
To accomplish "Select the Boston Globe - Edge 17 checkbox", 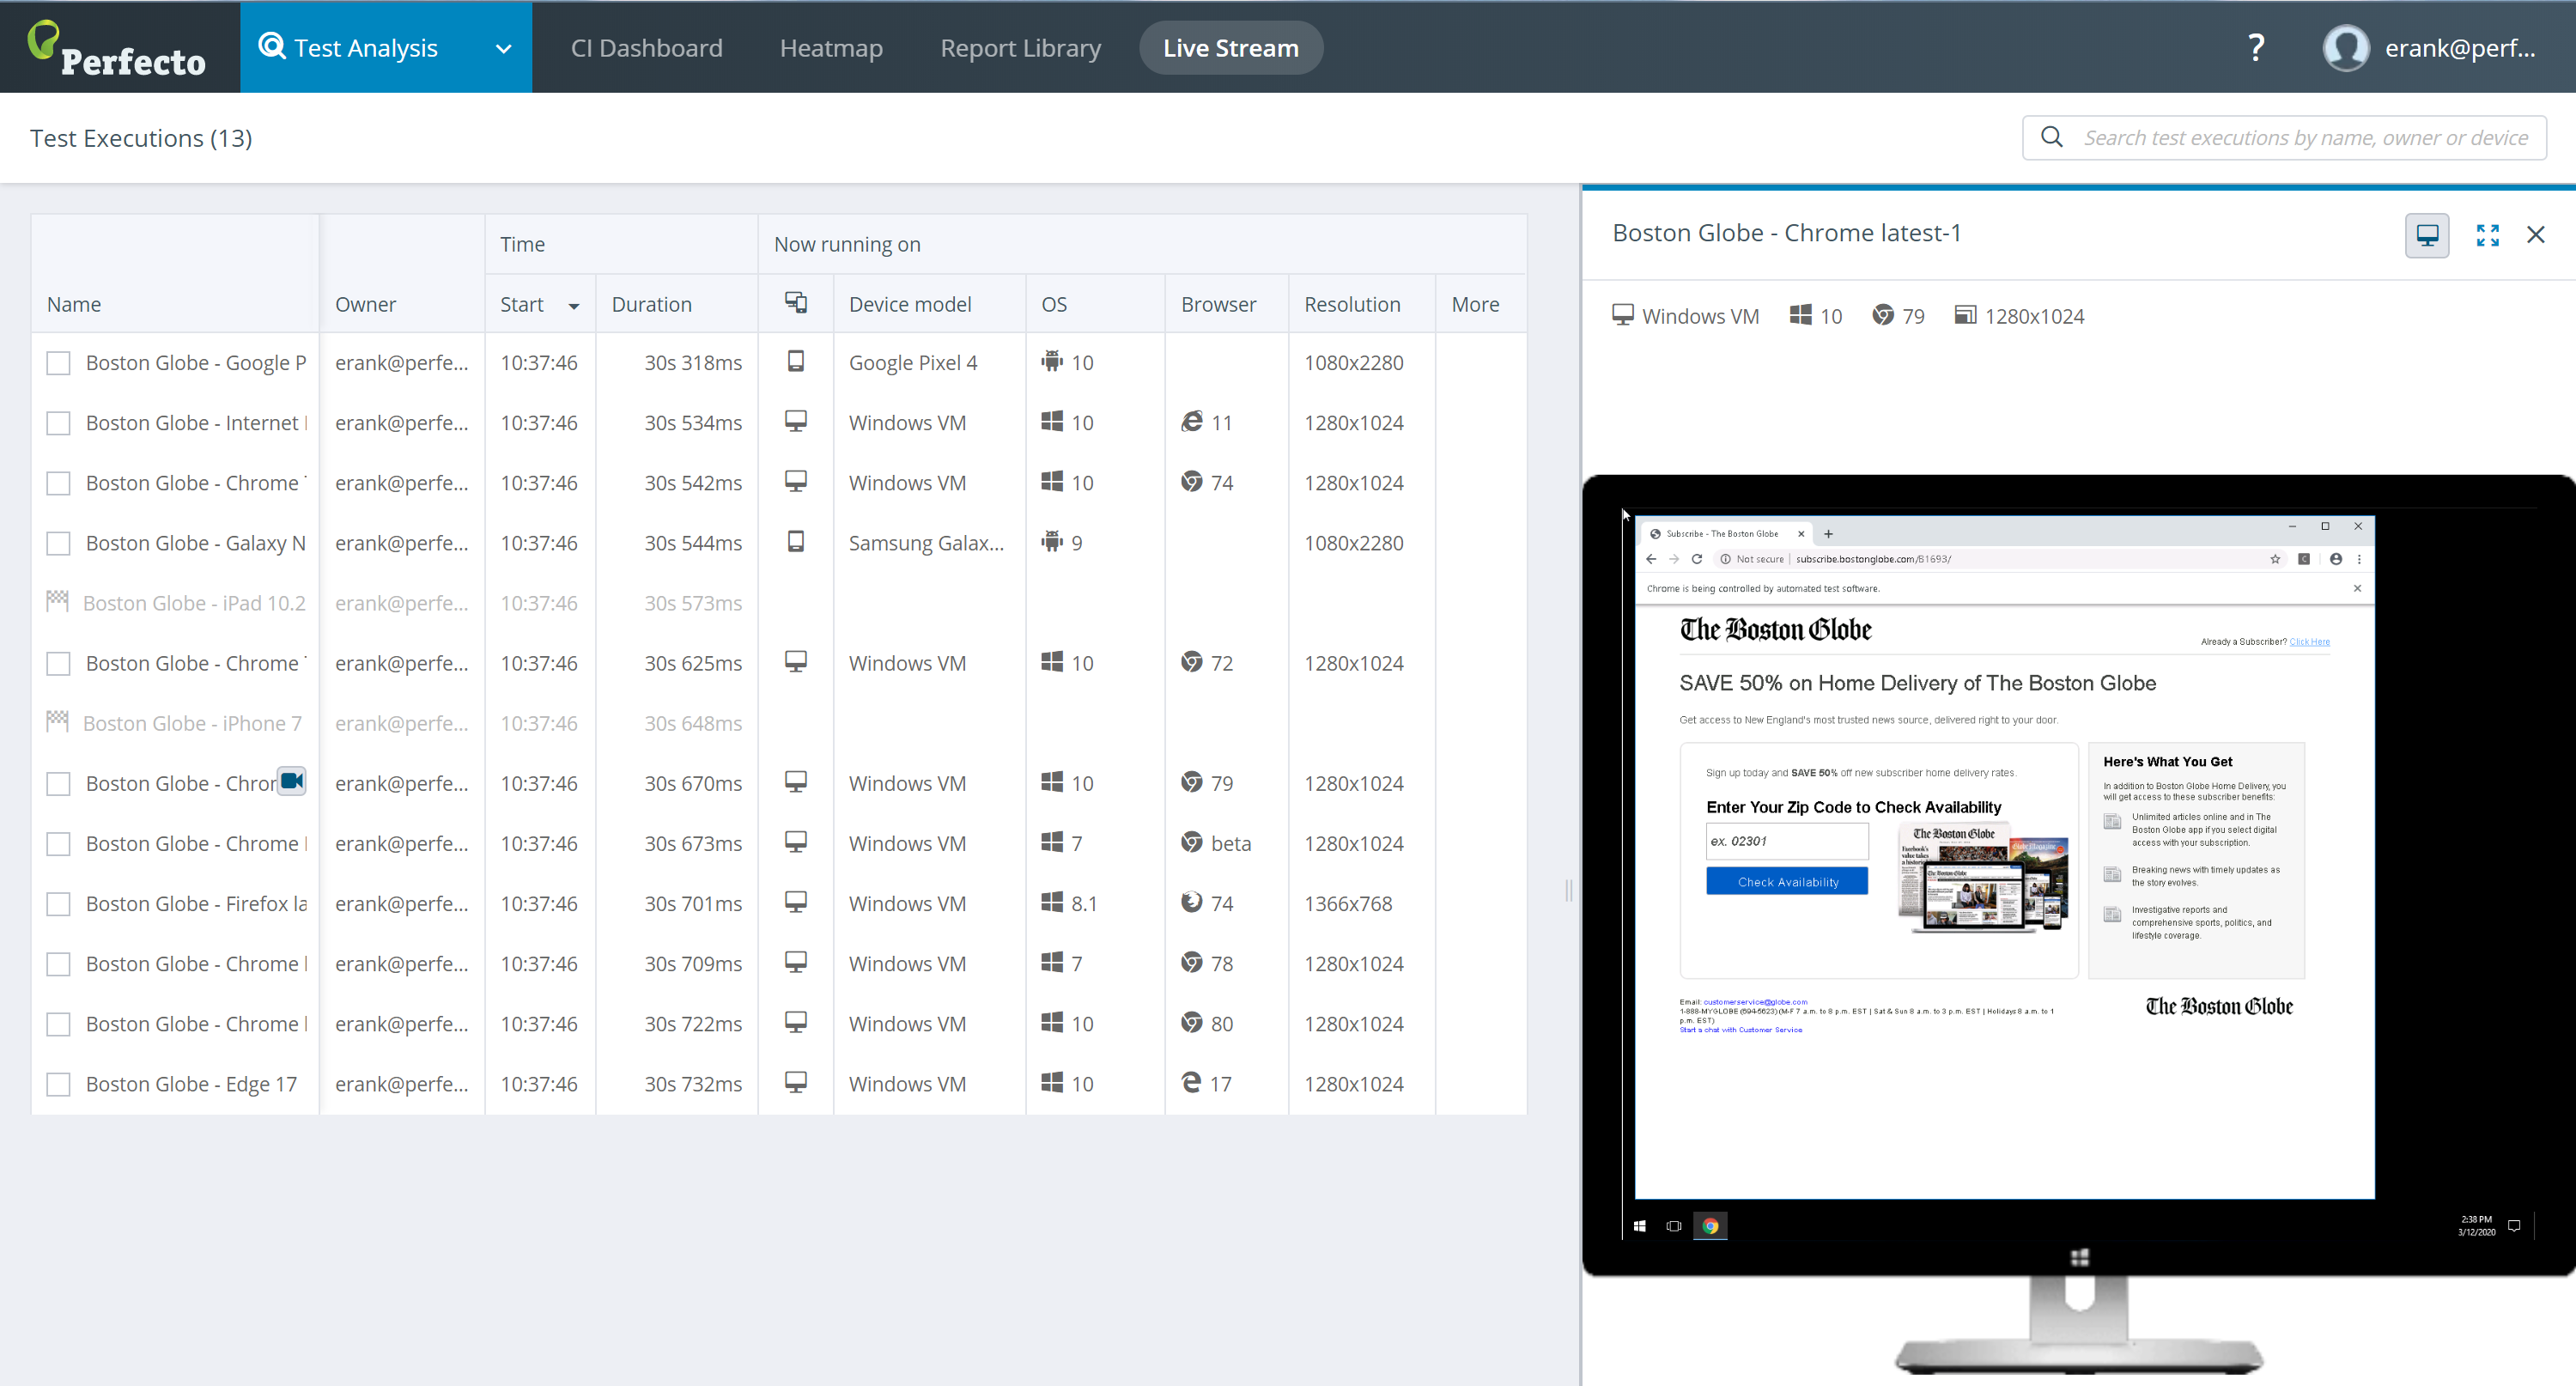I will click(x=59, y=1084).
